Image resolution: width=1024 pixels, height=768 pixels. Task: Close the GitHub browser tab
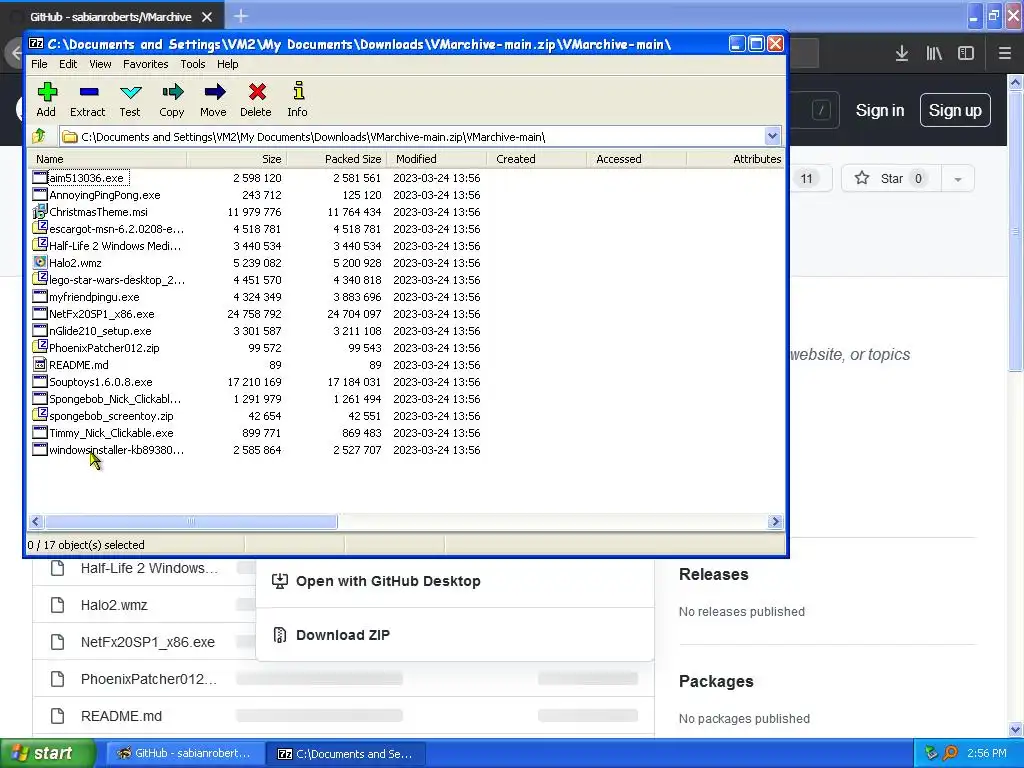207,17
